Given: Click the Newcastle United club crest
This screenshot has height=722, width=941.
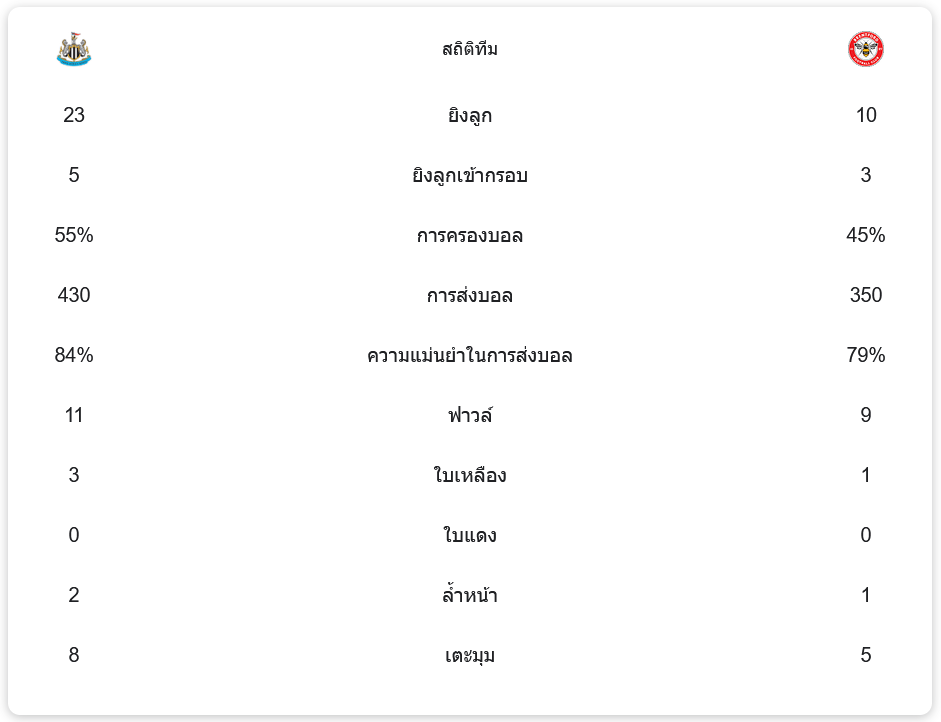Looking at the screenshot, I should (x=74, y=49).
